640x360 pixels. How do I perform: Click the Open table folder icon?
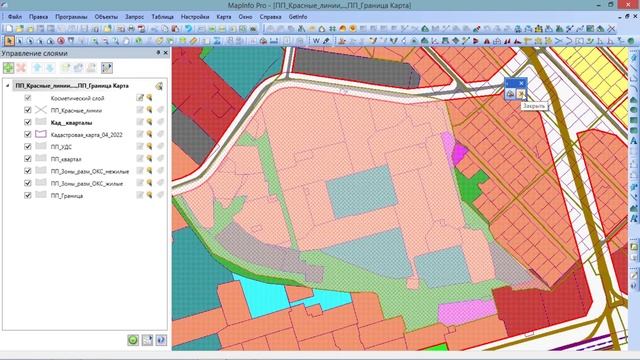(20, 29)
